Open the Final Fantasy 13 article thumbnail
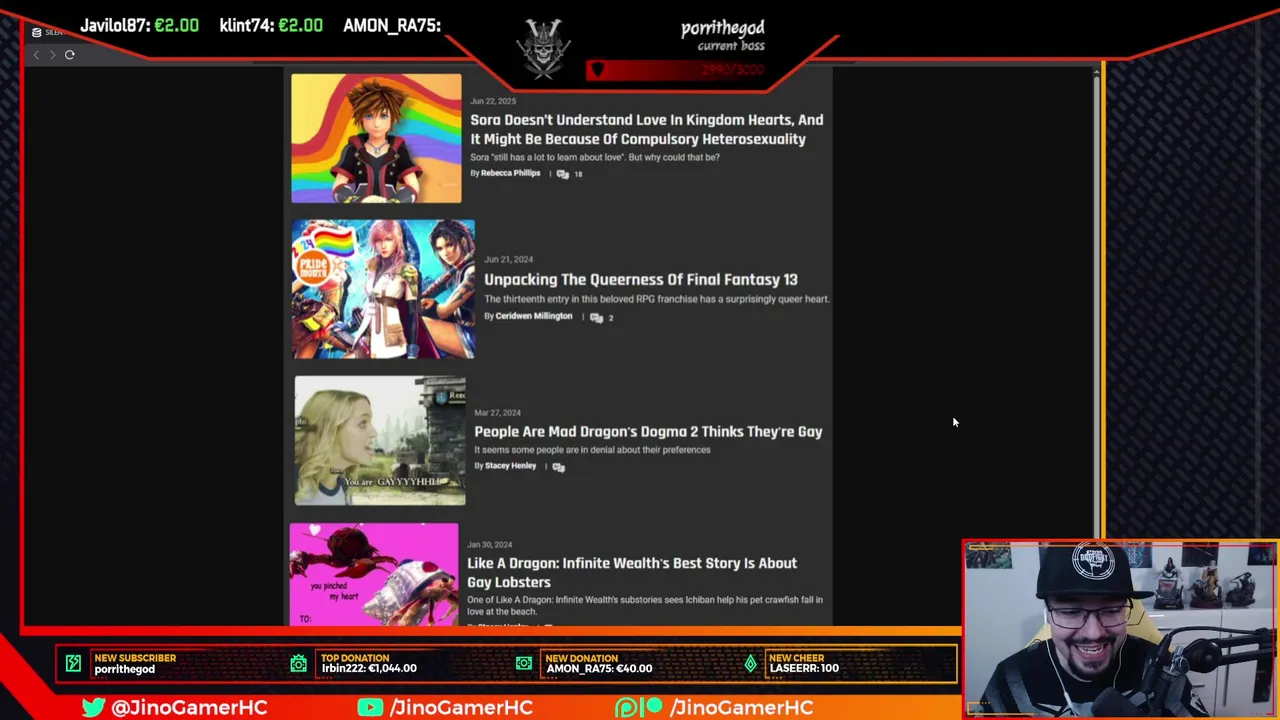 pyautogui.click(x=383, y=289)
